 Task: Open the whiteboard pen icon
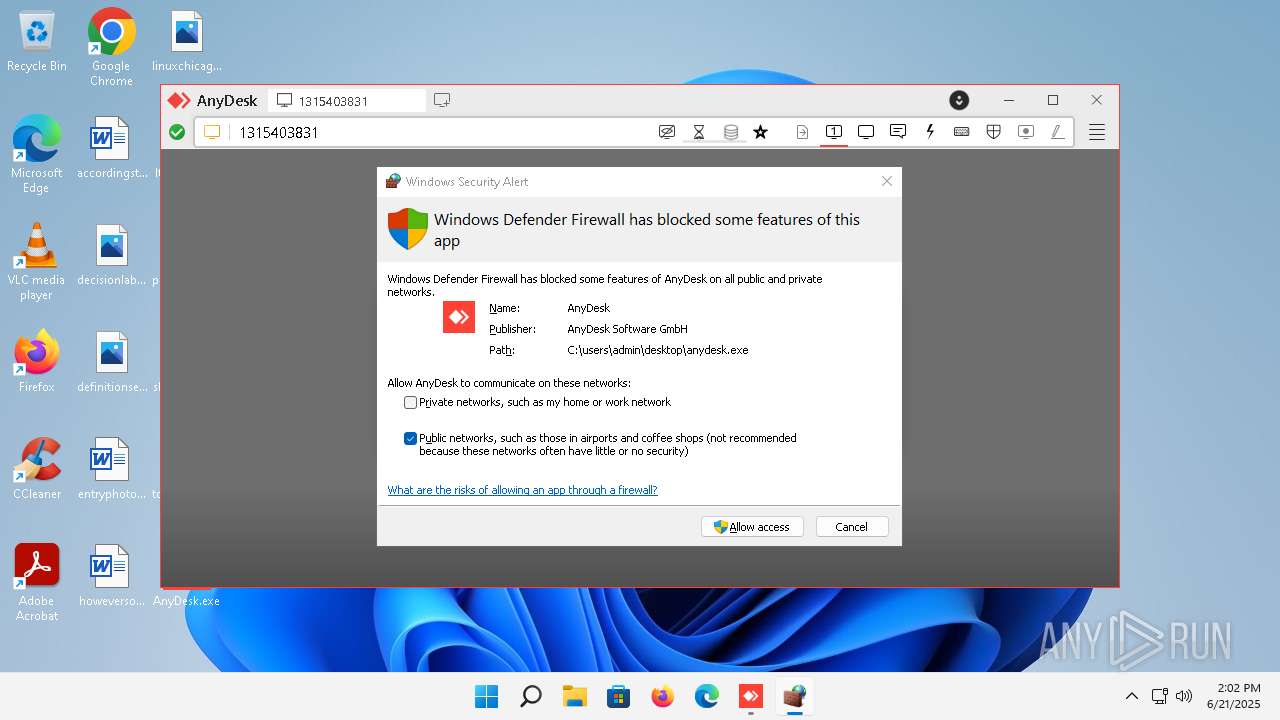click(x=1057, y=132)
